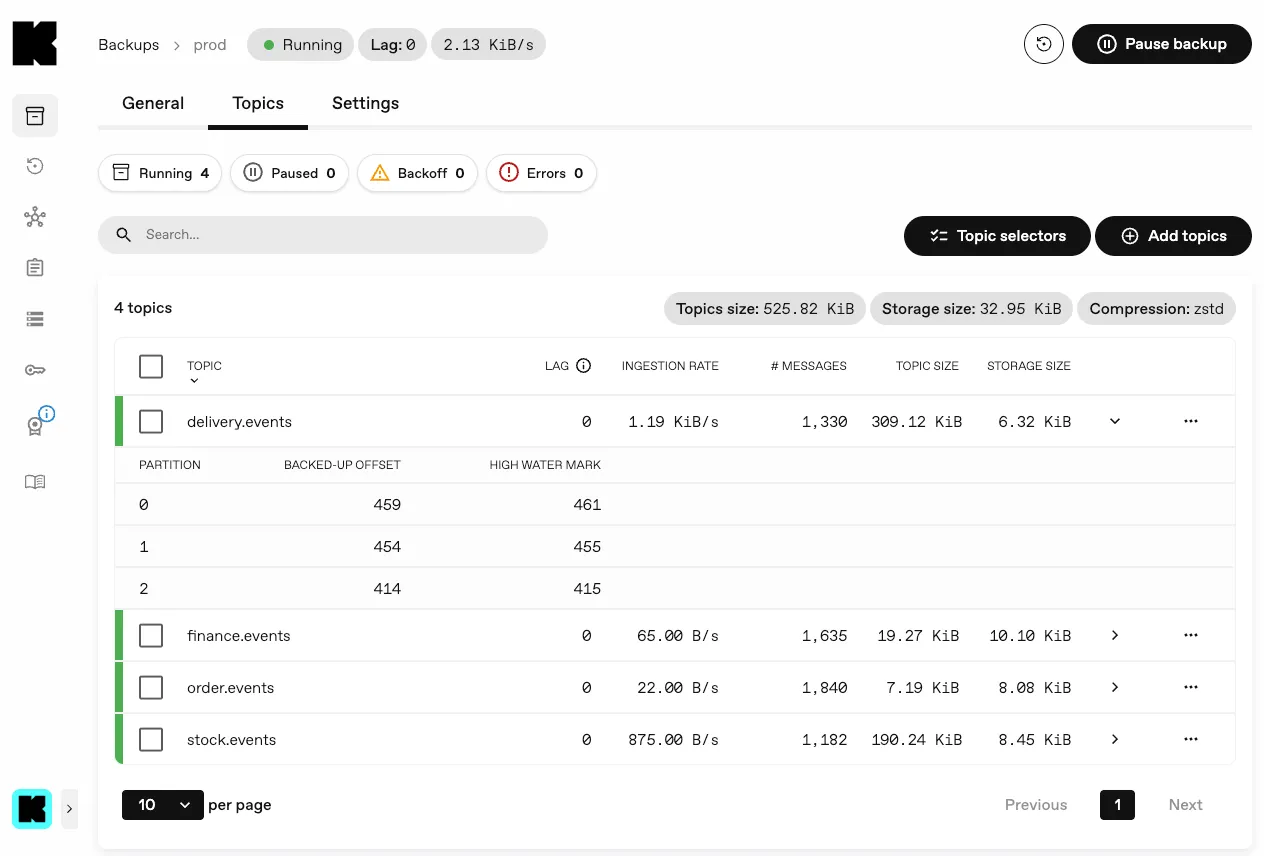Click the black K logo at top left
The height and width of the screenshot is (856, 1264).
tap(35, 44)
